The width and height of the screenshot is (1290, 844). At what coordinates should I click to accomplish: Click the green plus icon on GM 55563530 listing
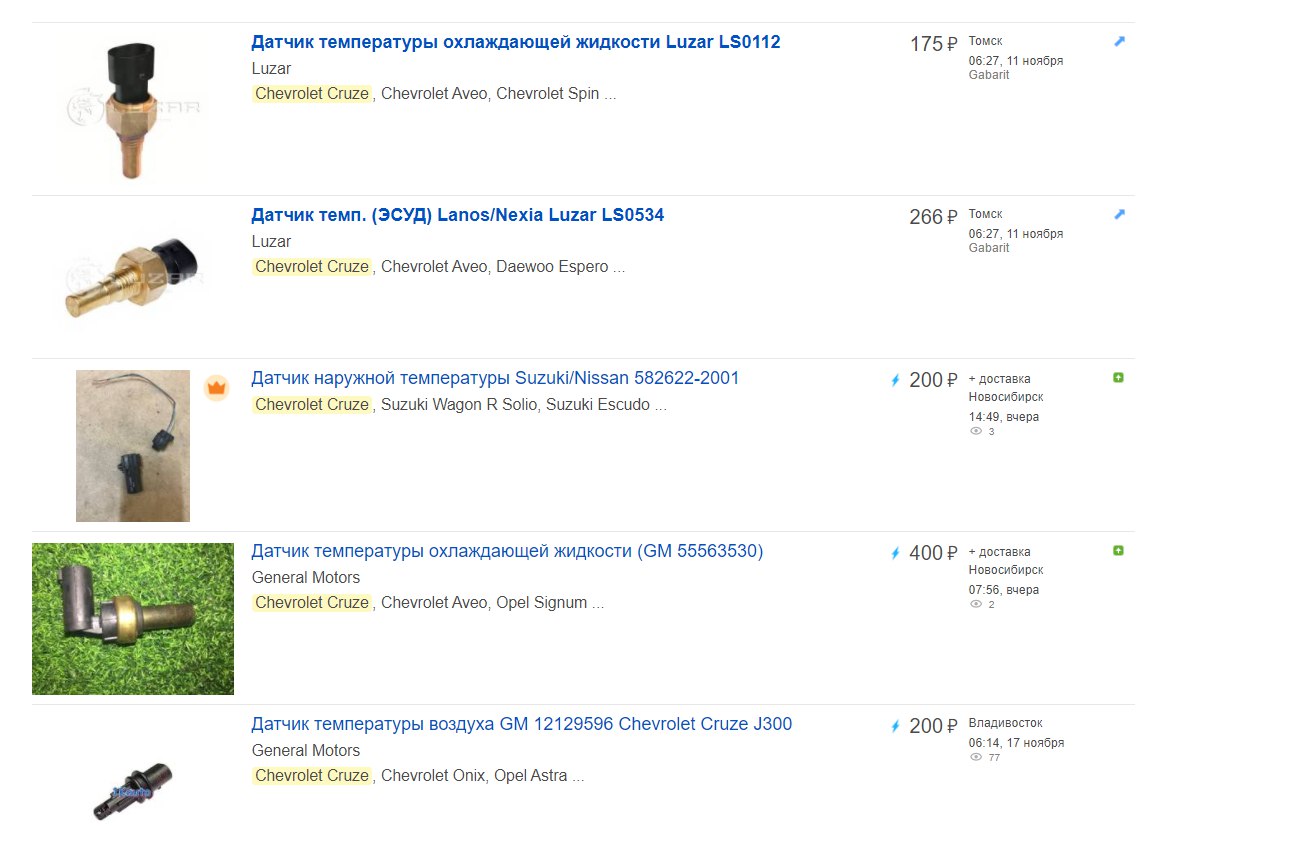[1118, 551]
